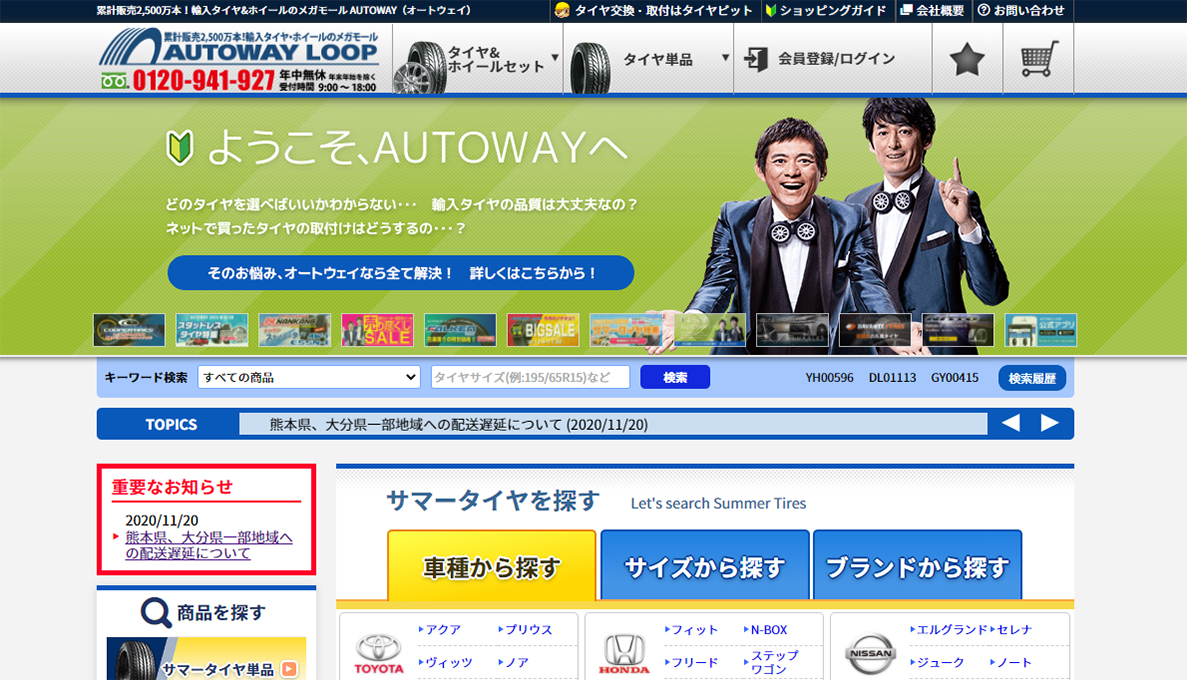Select recent search DL01113
Viewport: 1187px width, 680px height.
point(892,377)
